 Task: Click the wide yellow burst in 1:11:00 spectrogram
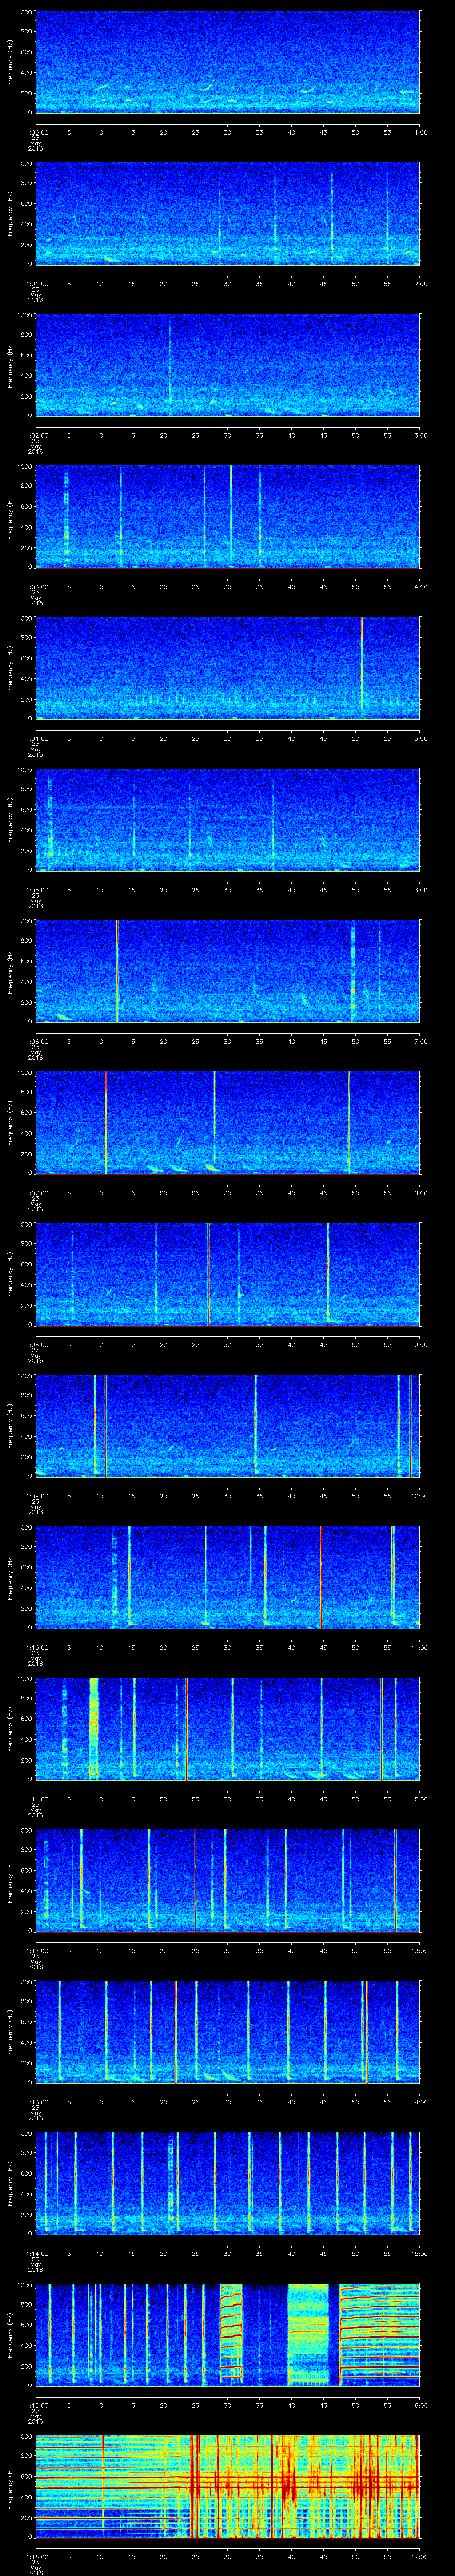tap(94, 1729)
